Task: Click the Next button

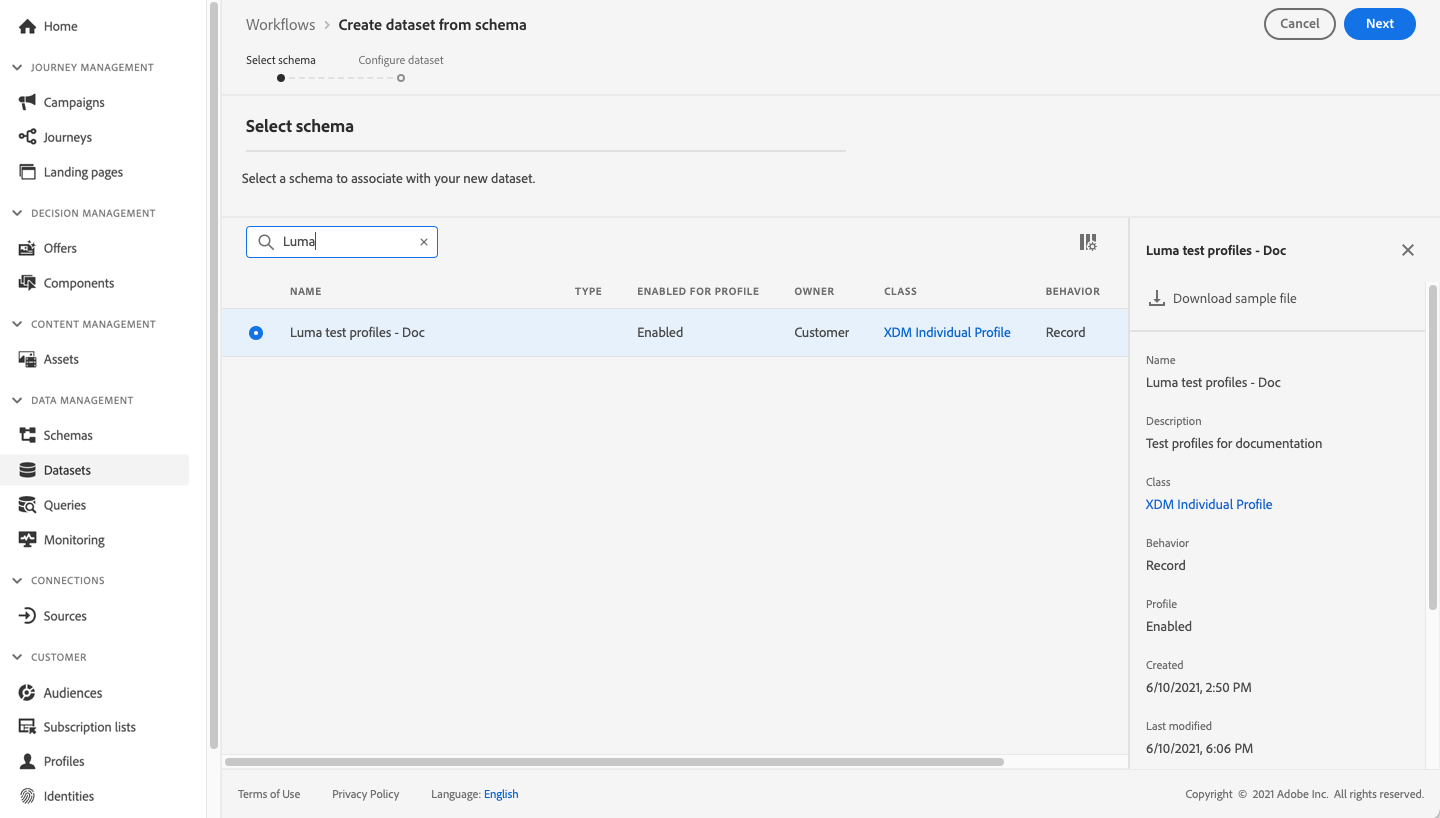Action: click(1379, 24)
